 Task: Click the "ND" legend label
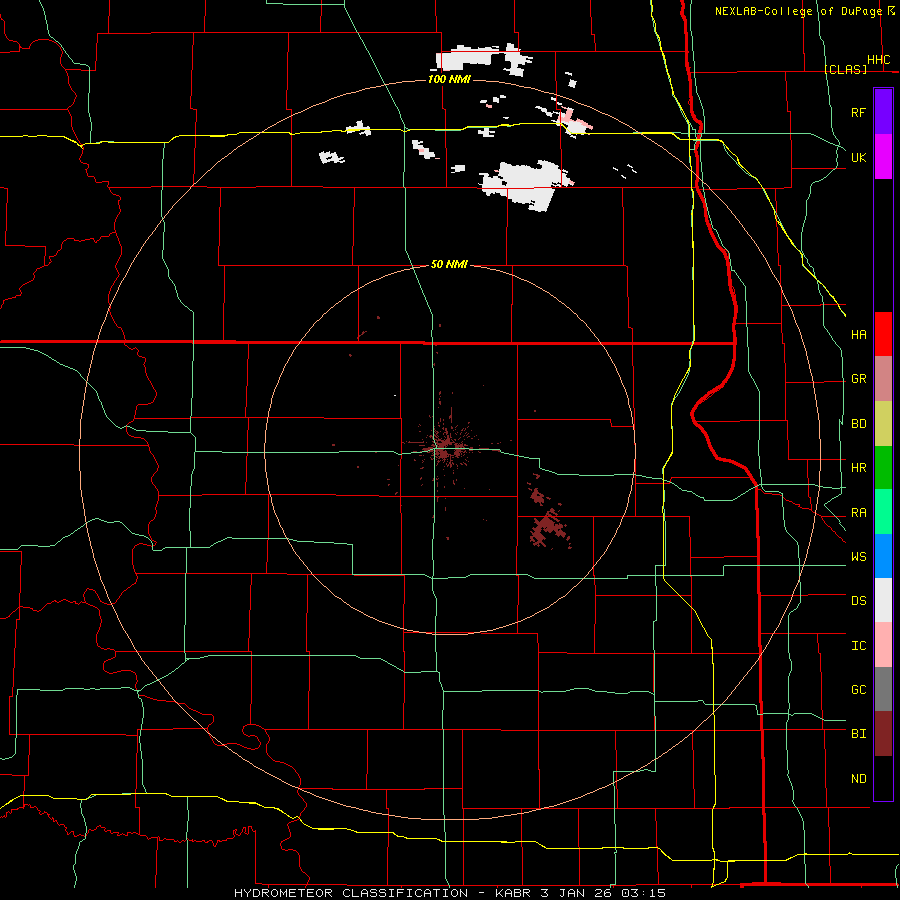click(858, 779)
